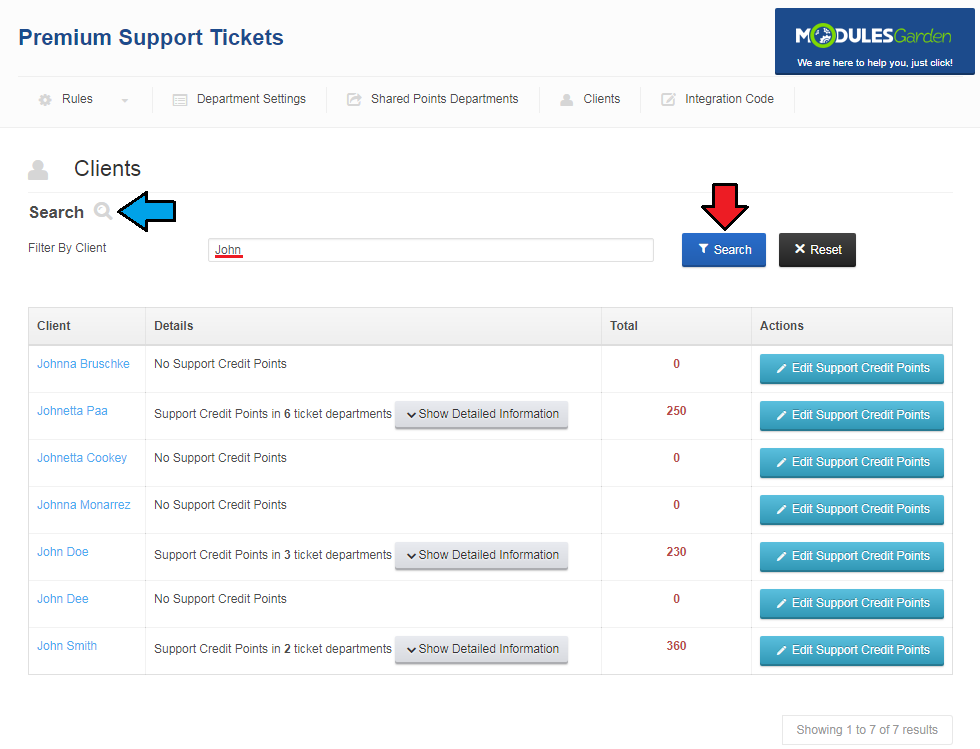Open client John Doe
The height and width of the screenshot is (749, 980).
tap(62, 551)
